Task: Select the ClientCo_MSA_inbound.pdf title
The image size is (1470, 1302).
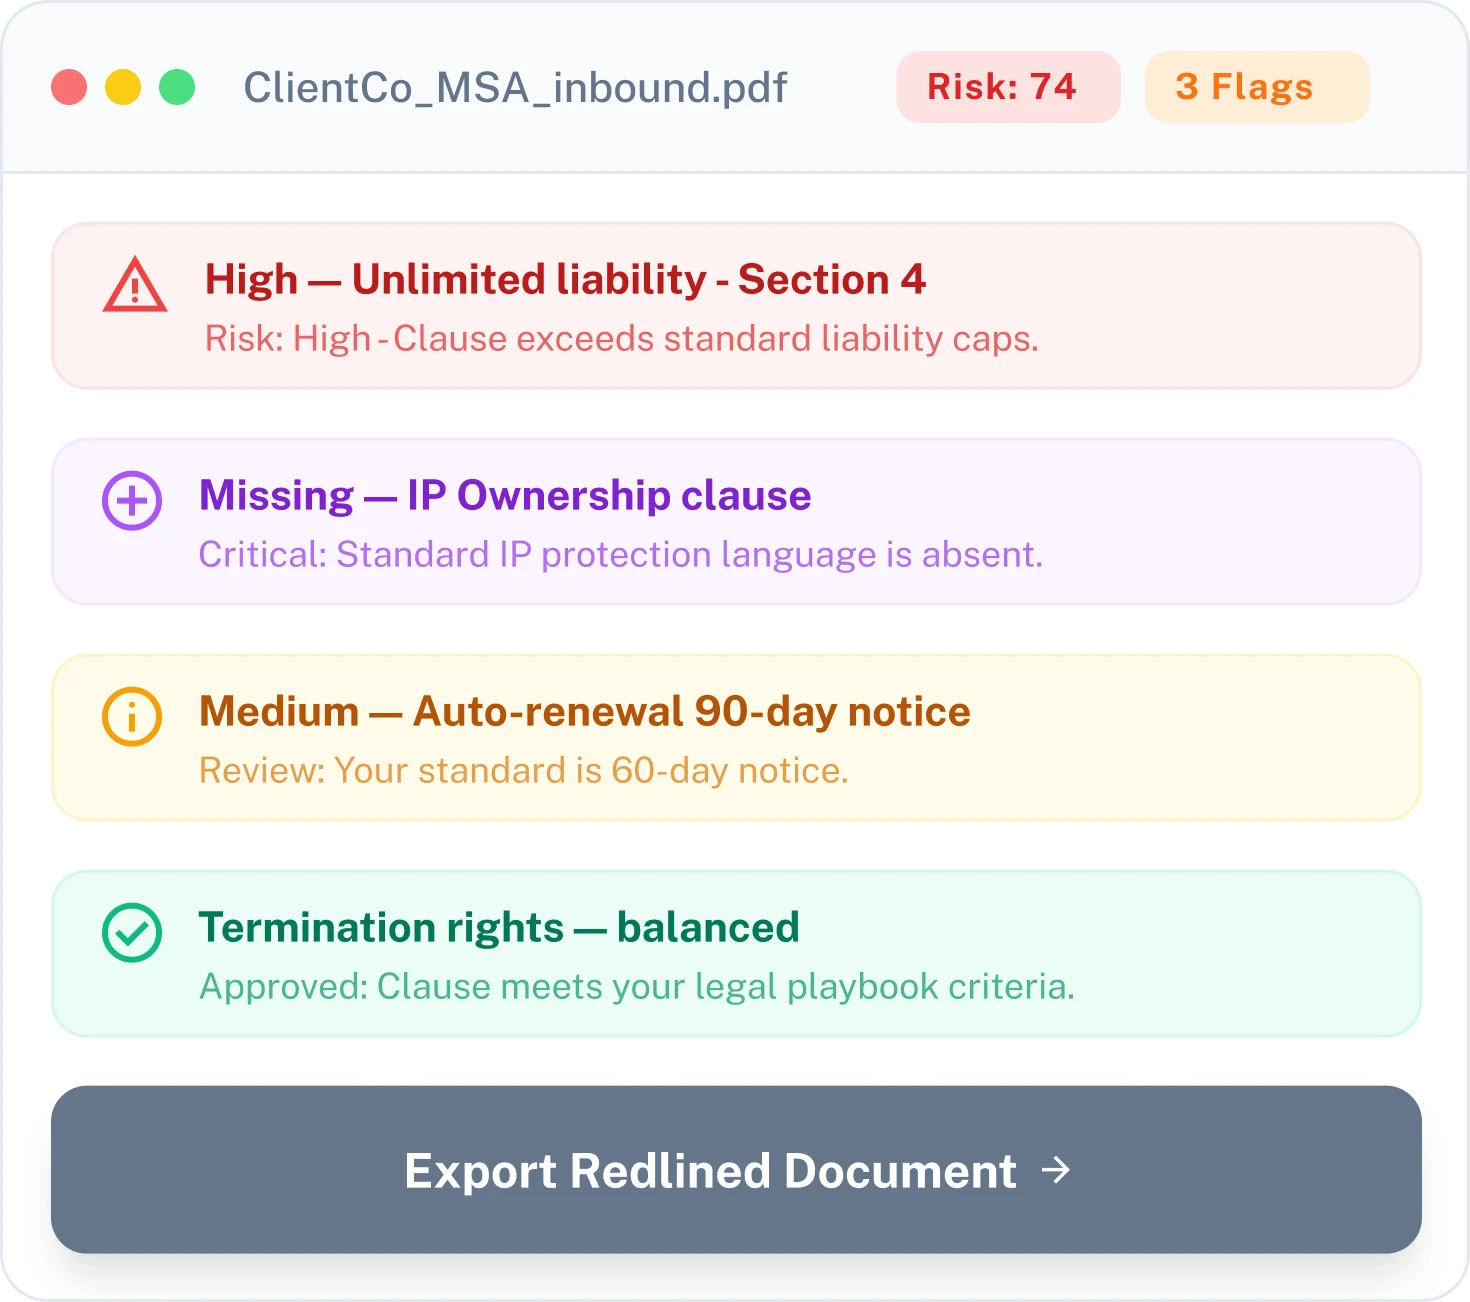Action: (x=515, y=87)
